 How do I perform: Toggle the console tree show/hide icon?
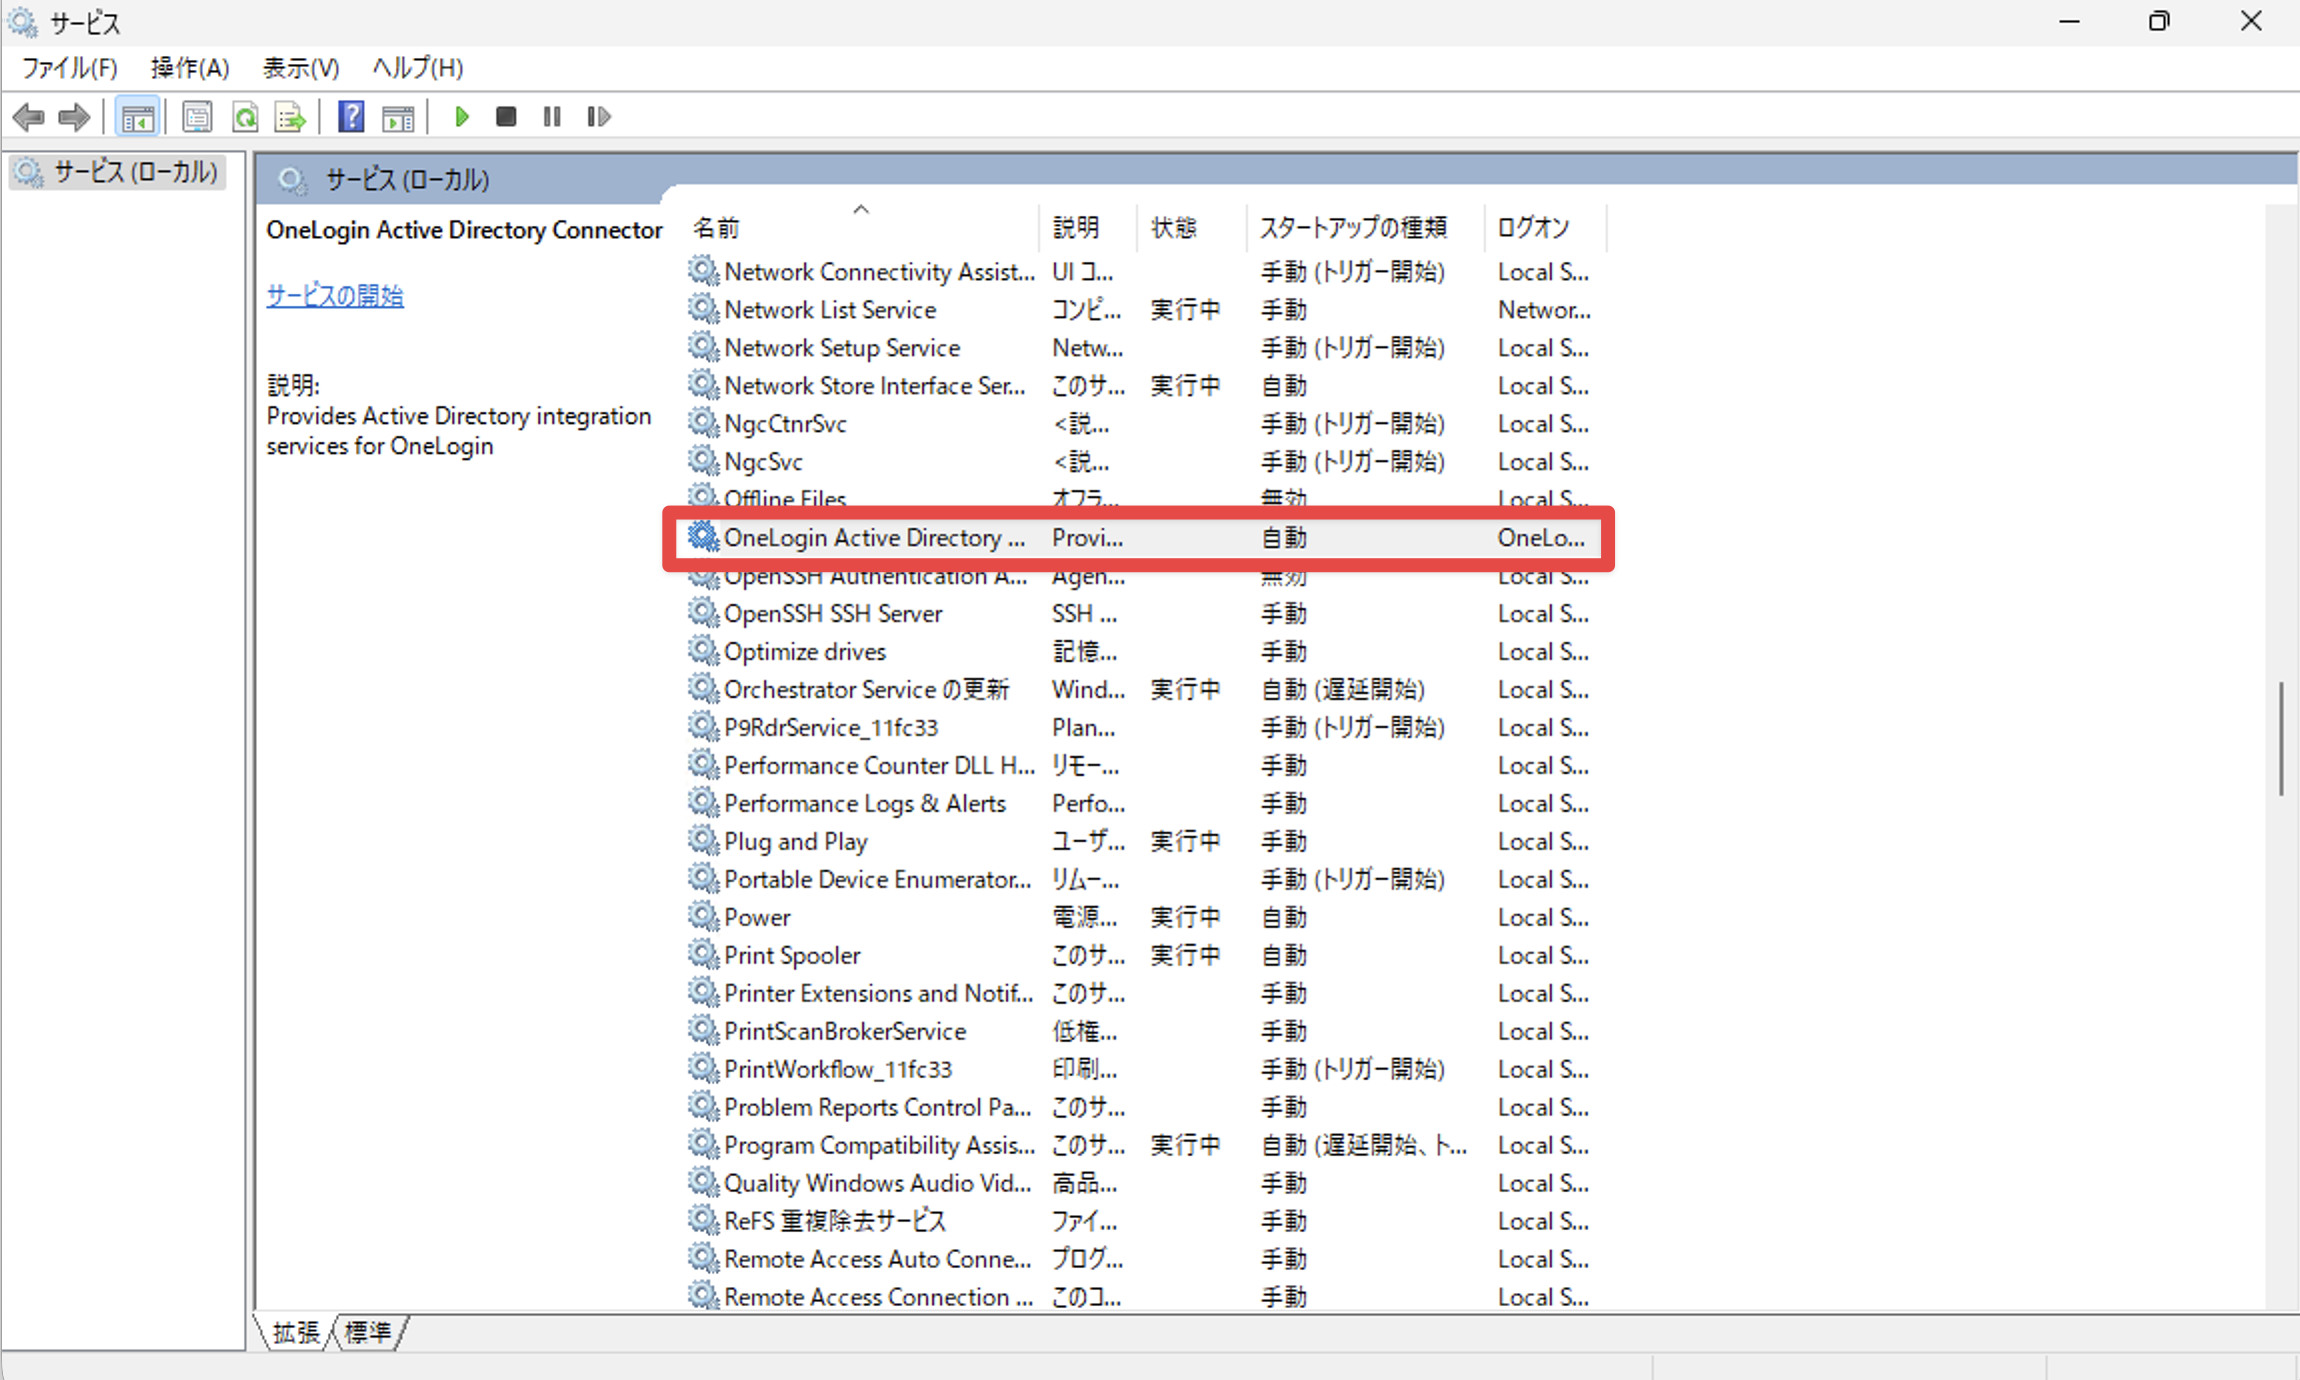(138, 117)
